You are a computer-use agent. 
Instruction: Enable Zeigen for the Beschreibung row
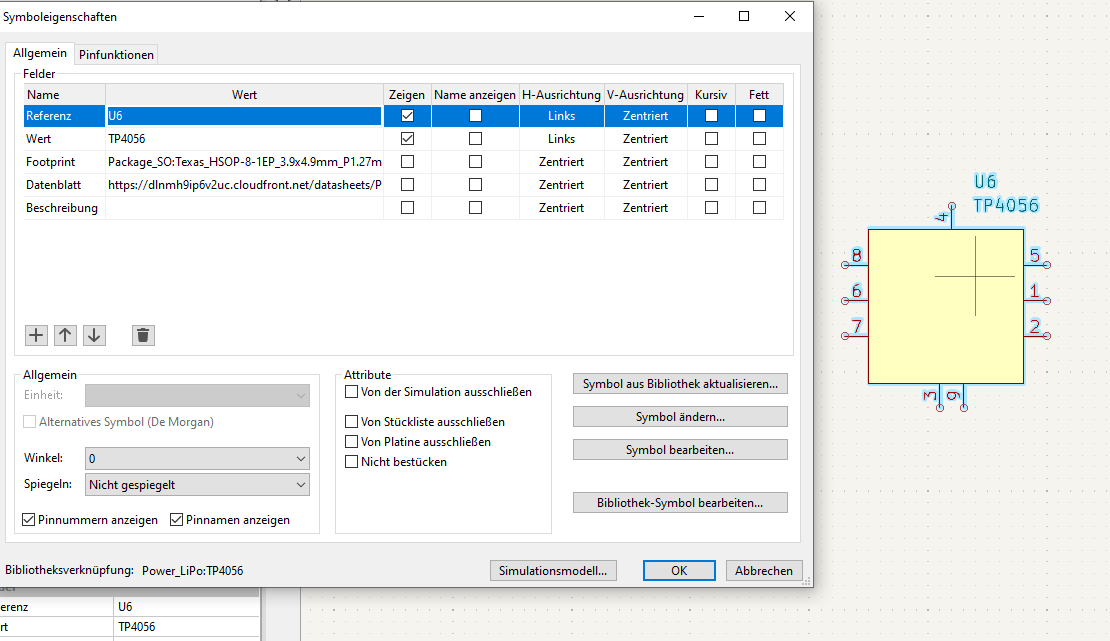(x=407, y=208)
